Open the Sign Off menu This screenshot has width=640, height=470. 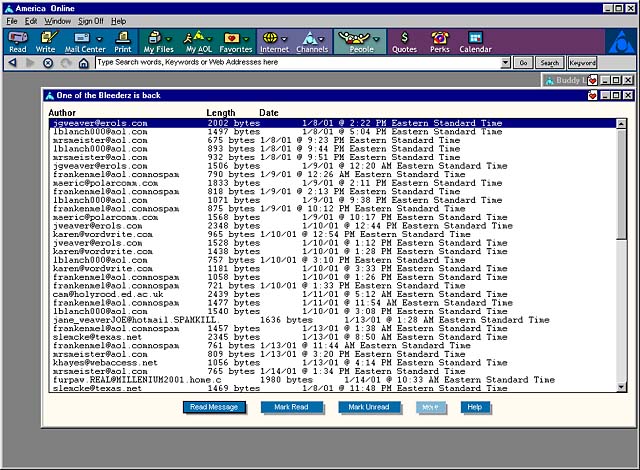[x=91, y=21]
